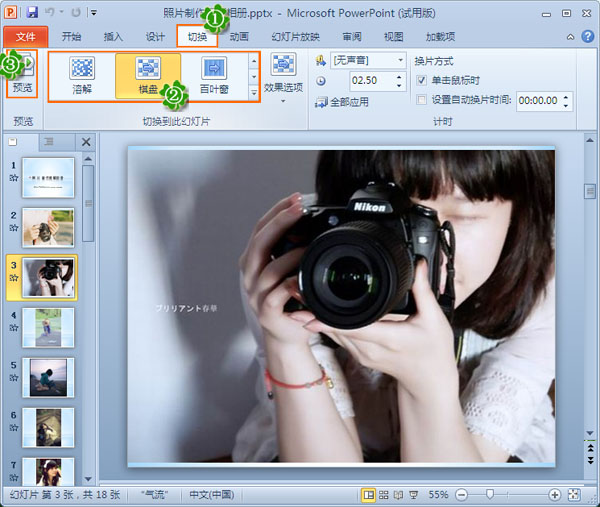Select the 棋盘 transition effect

click(x=148, y=75)
